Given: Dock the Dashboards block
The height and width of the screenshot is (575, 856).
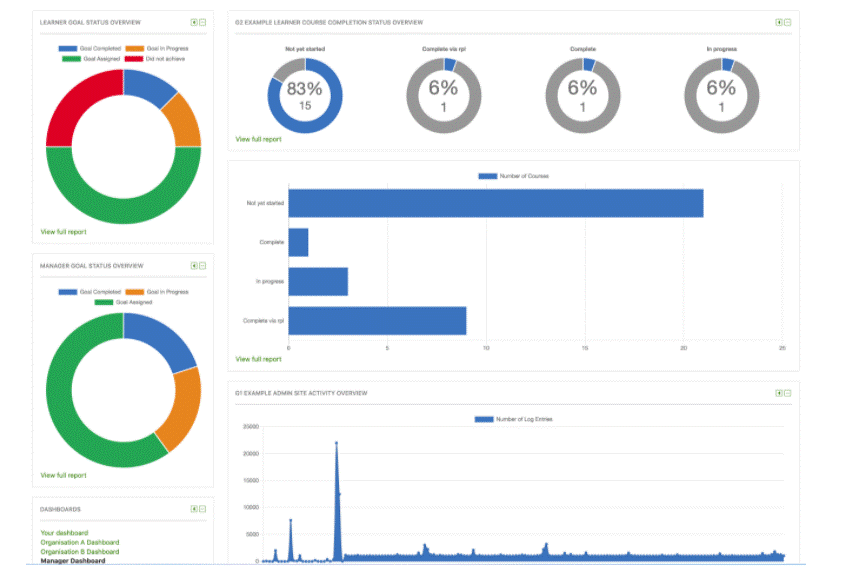Looking at the screenshot, I should coord(194,509).
